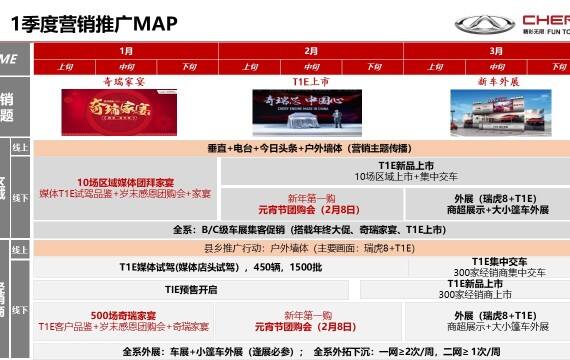Open the 奇瑞芯 中国心 launch event image

(307, 113)
